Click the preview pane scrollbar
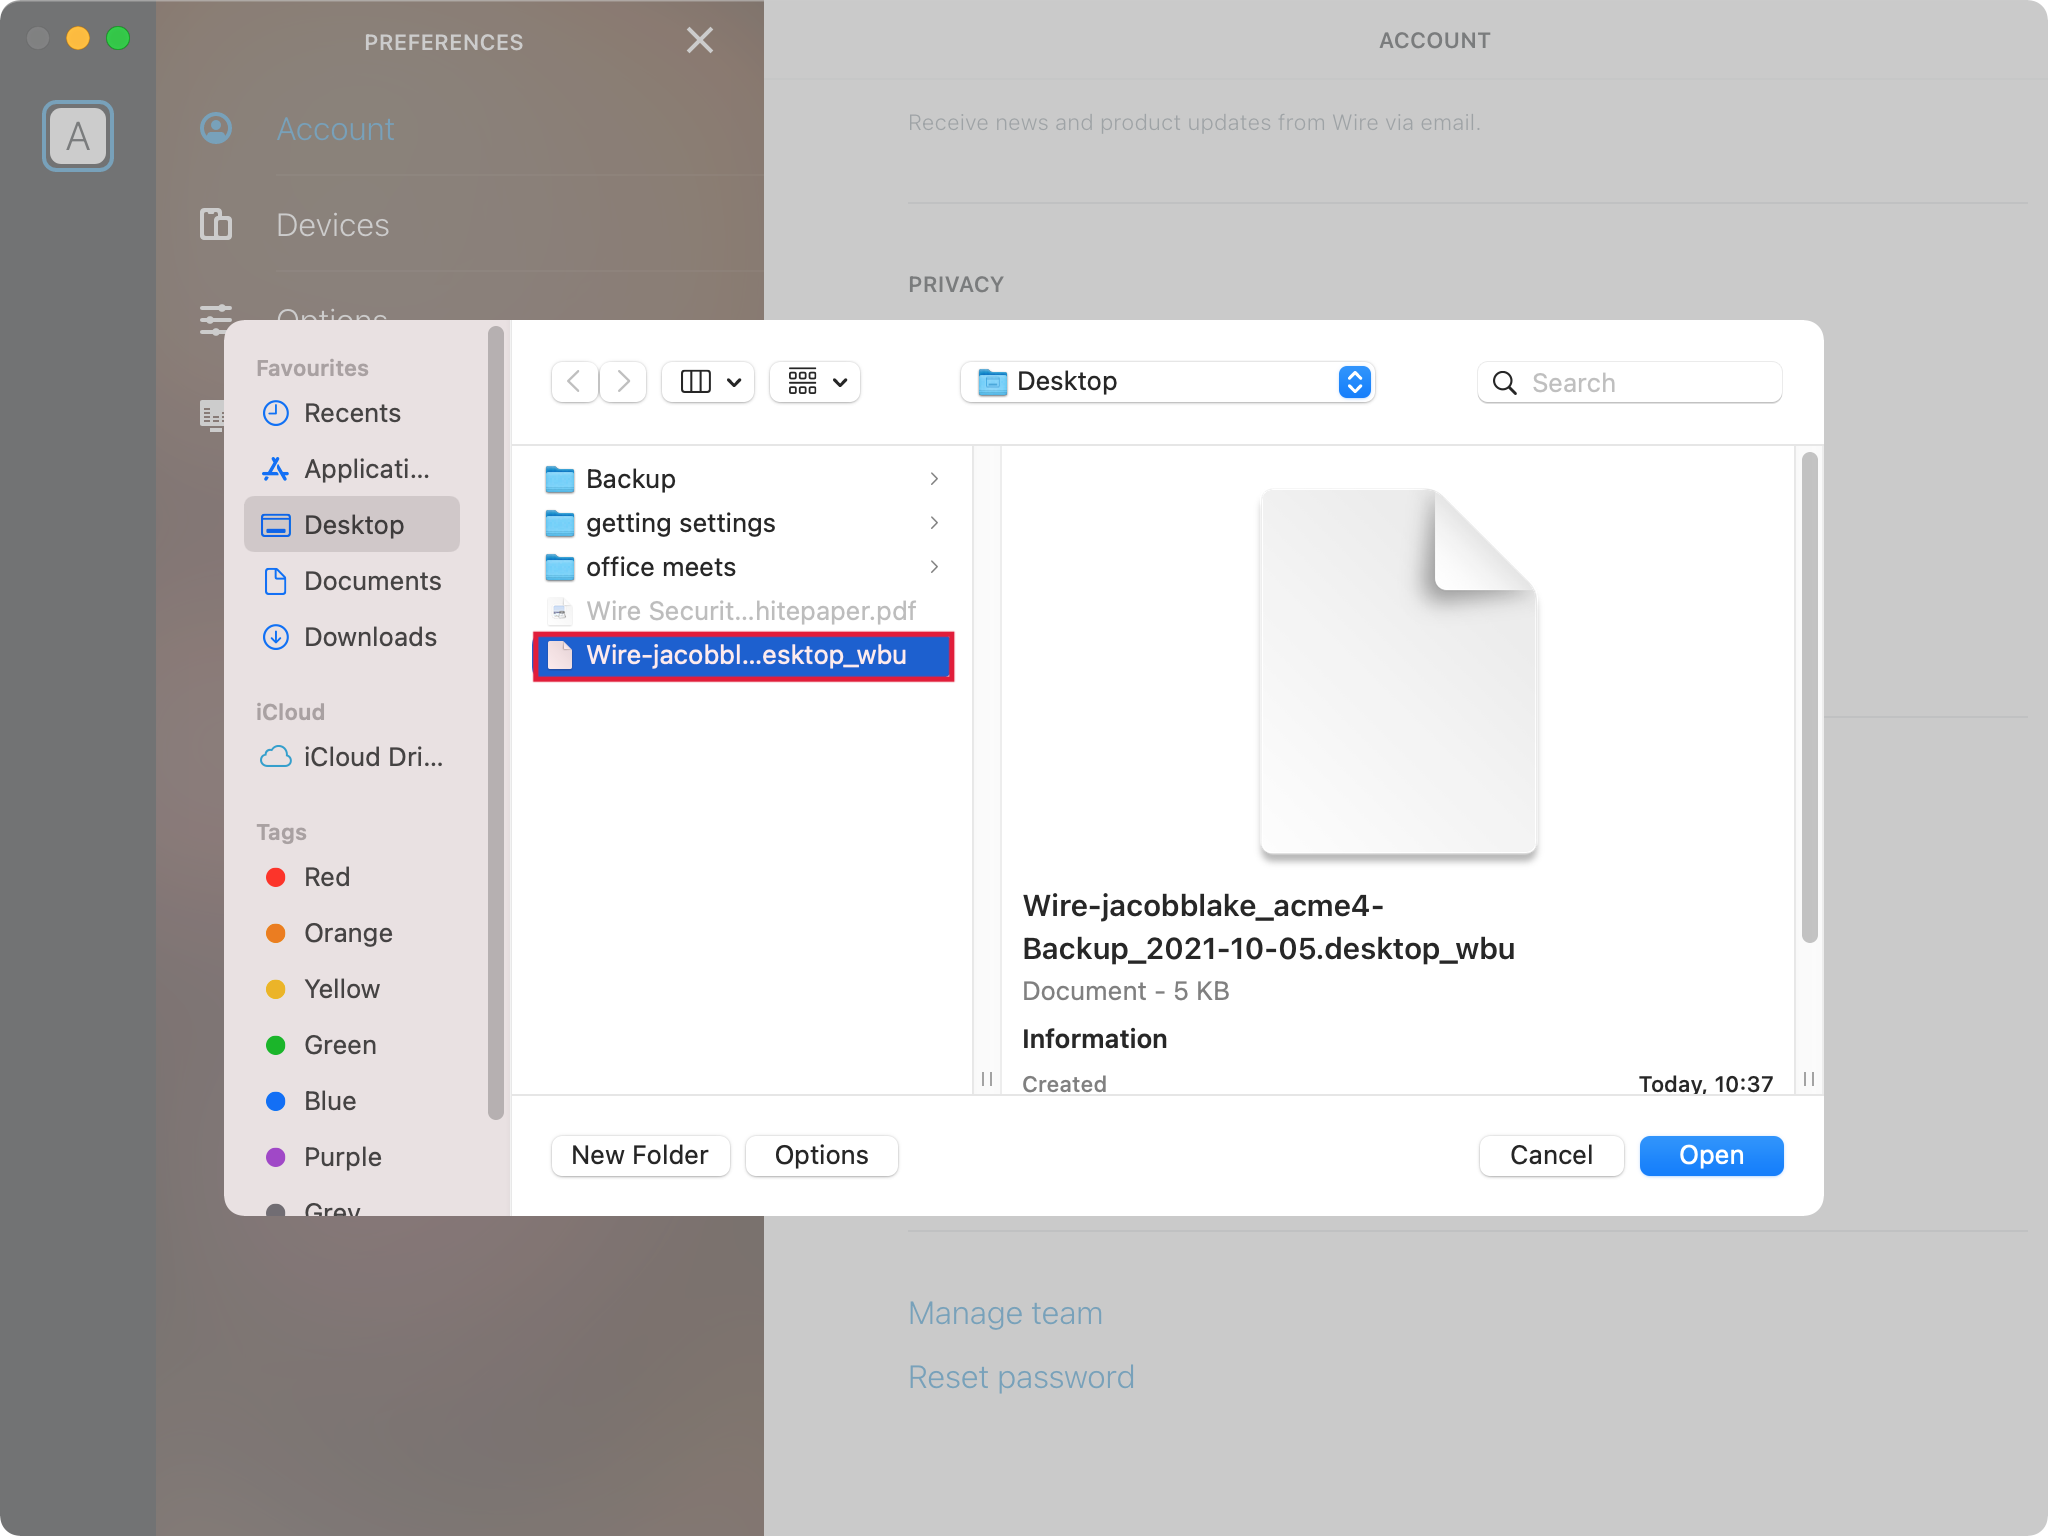Screen dimensions: 2048x1536 point(1809,697)
